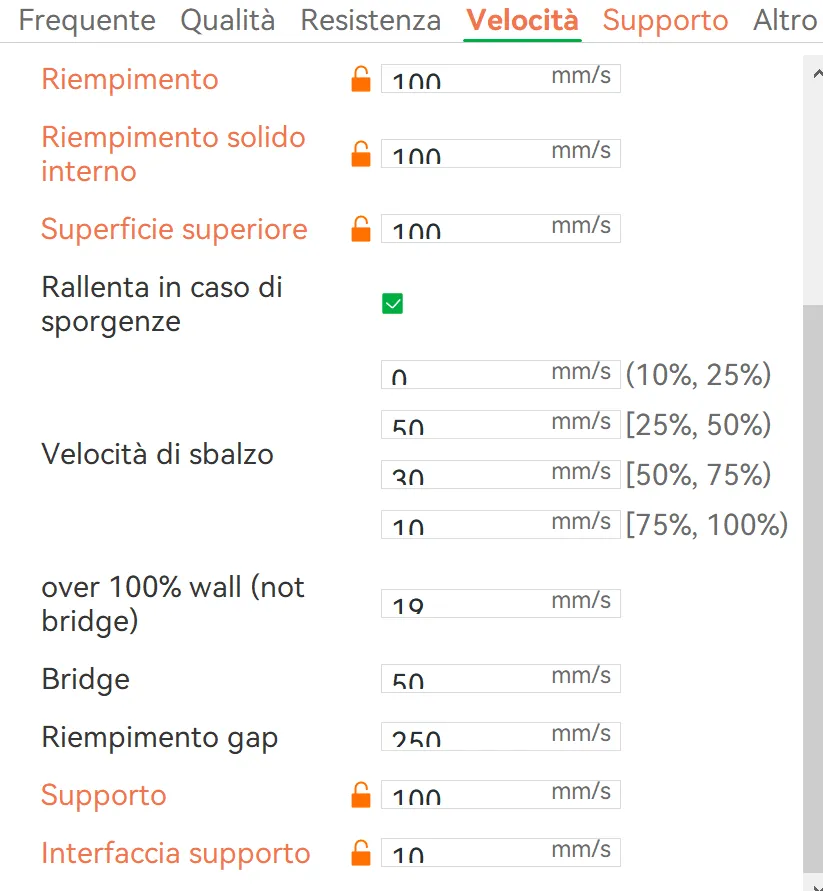Open the Frequente tab
Screen dimensions: 823x891
pyautogui.click(x=87, y=20)
